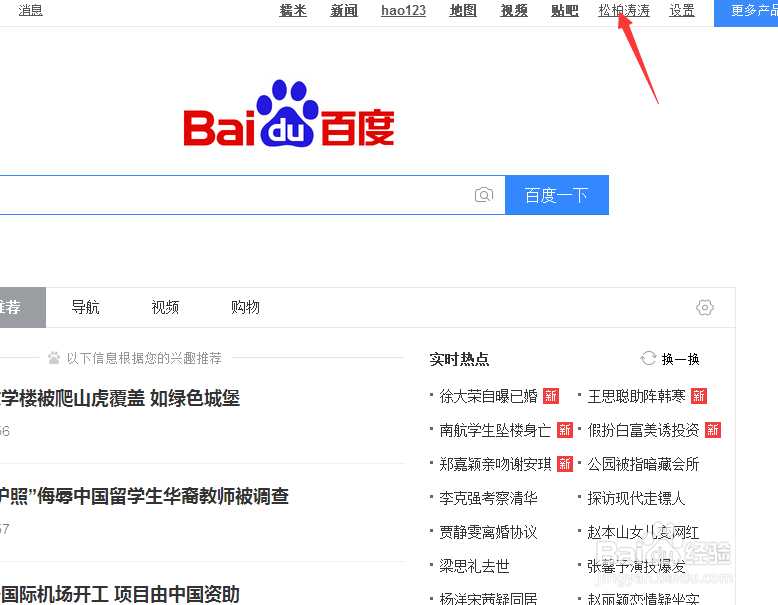Open hot topic 杨洋宋茜疑同居
This screenshot has width=778, height=605.
coord(488,599)
